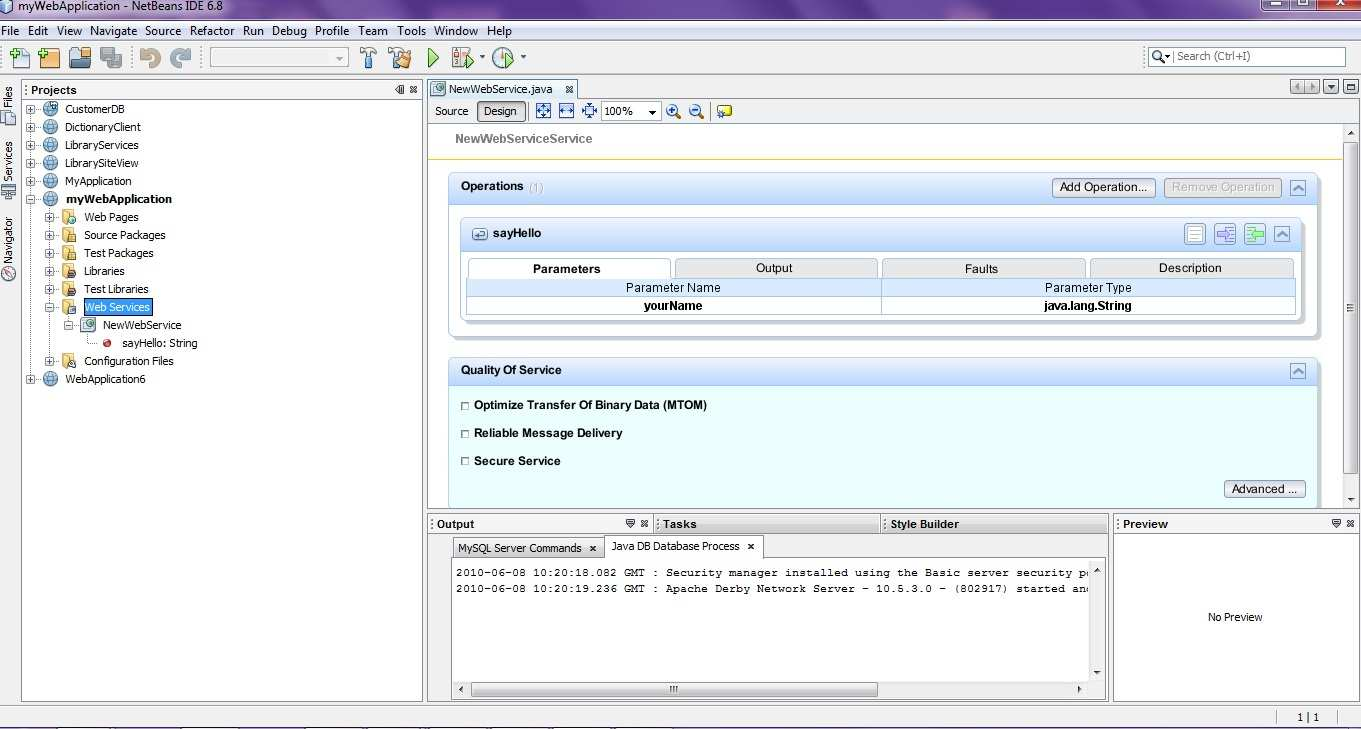1361x729 pixels.
Task: Run the main project with green arrow
Action: pyautogui.click(x=433, y=58)
